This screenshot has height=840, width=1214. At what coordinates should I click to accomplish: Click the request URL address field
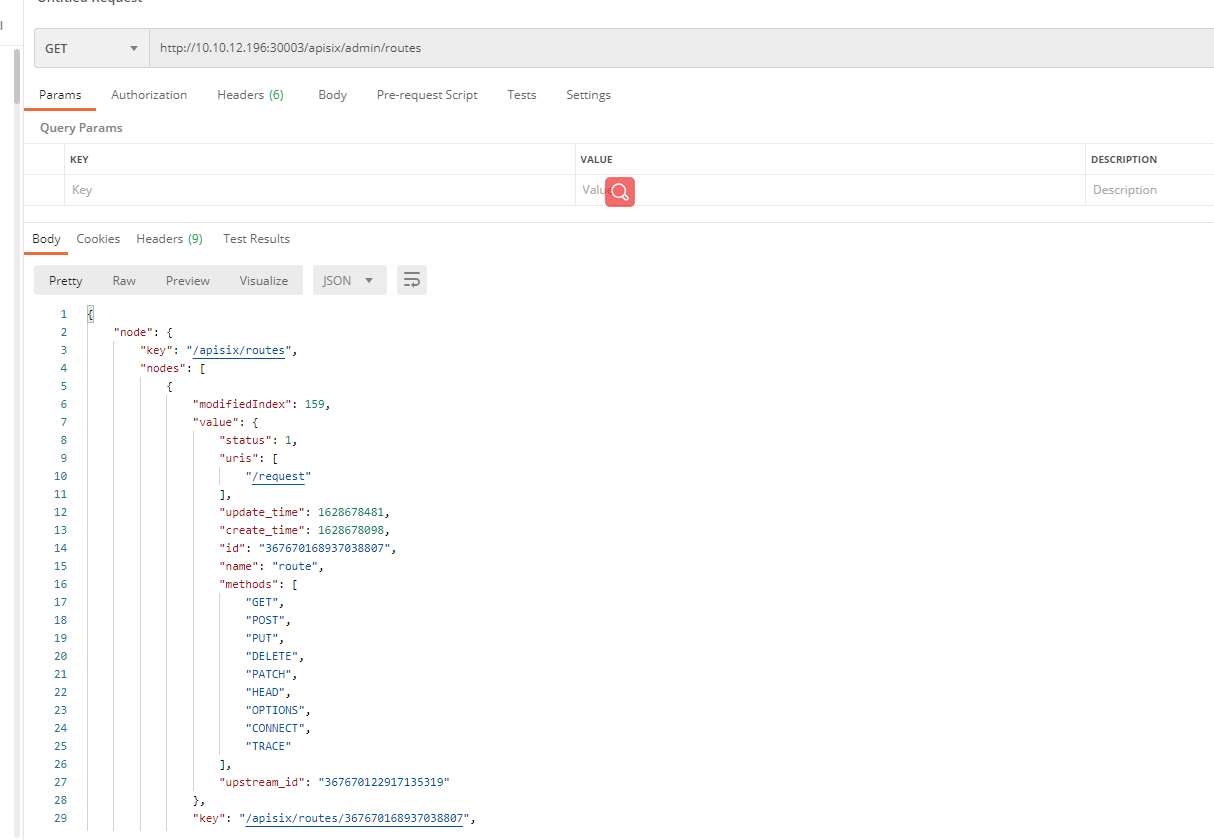(x=400, y=47)
